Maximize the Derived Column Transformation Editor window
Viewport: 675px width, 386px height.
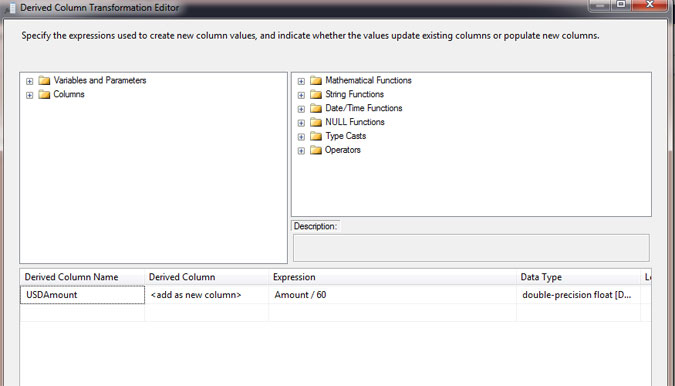621,5
